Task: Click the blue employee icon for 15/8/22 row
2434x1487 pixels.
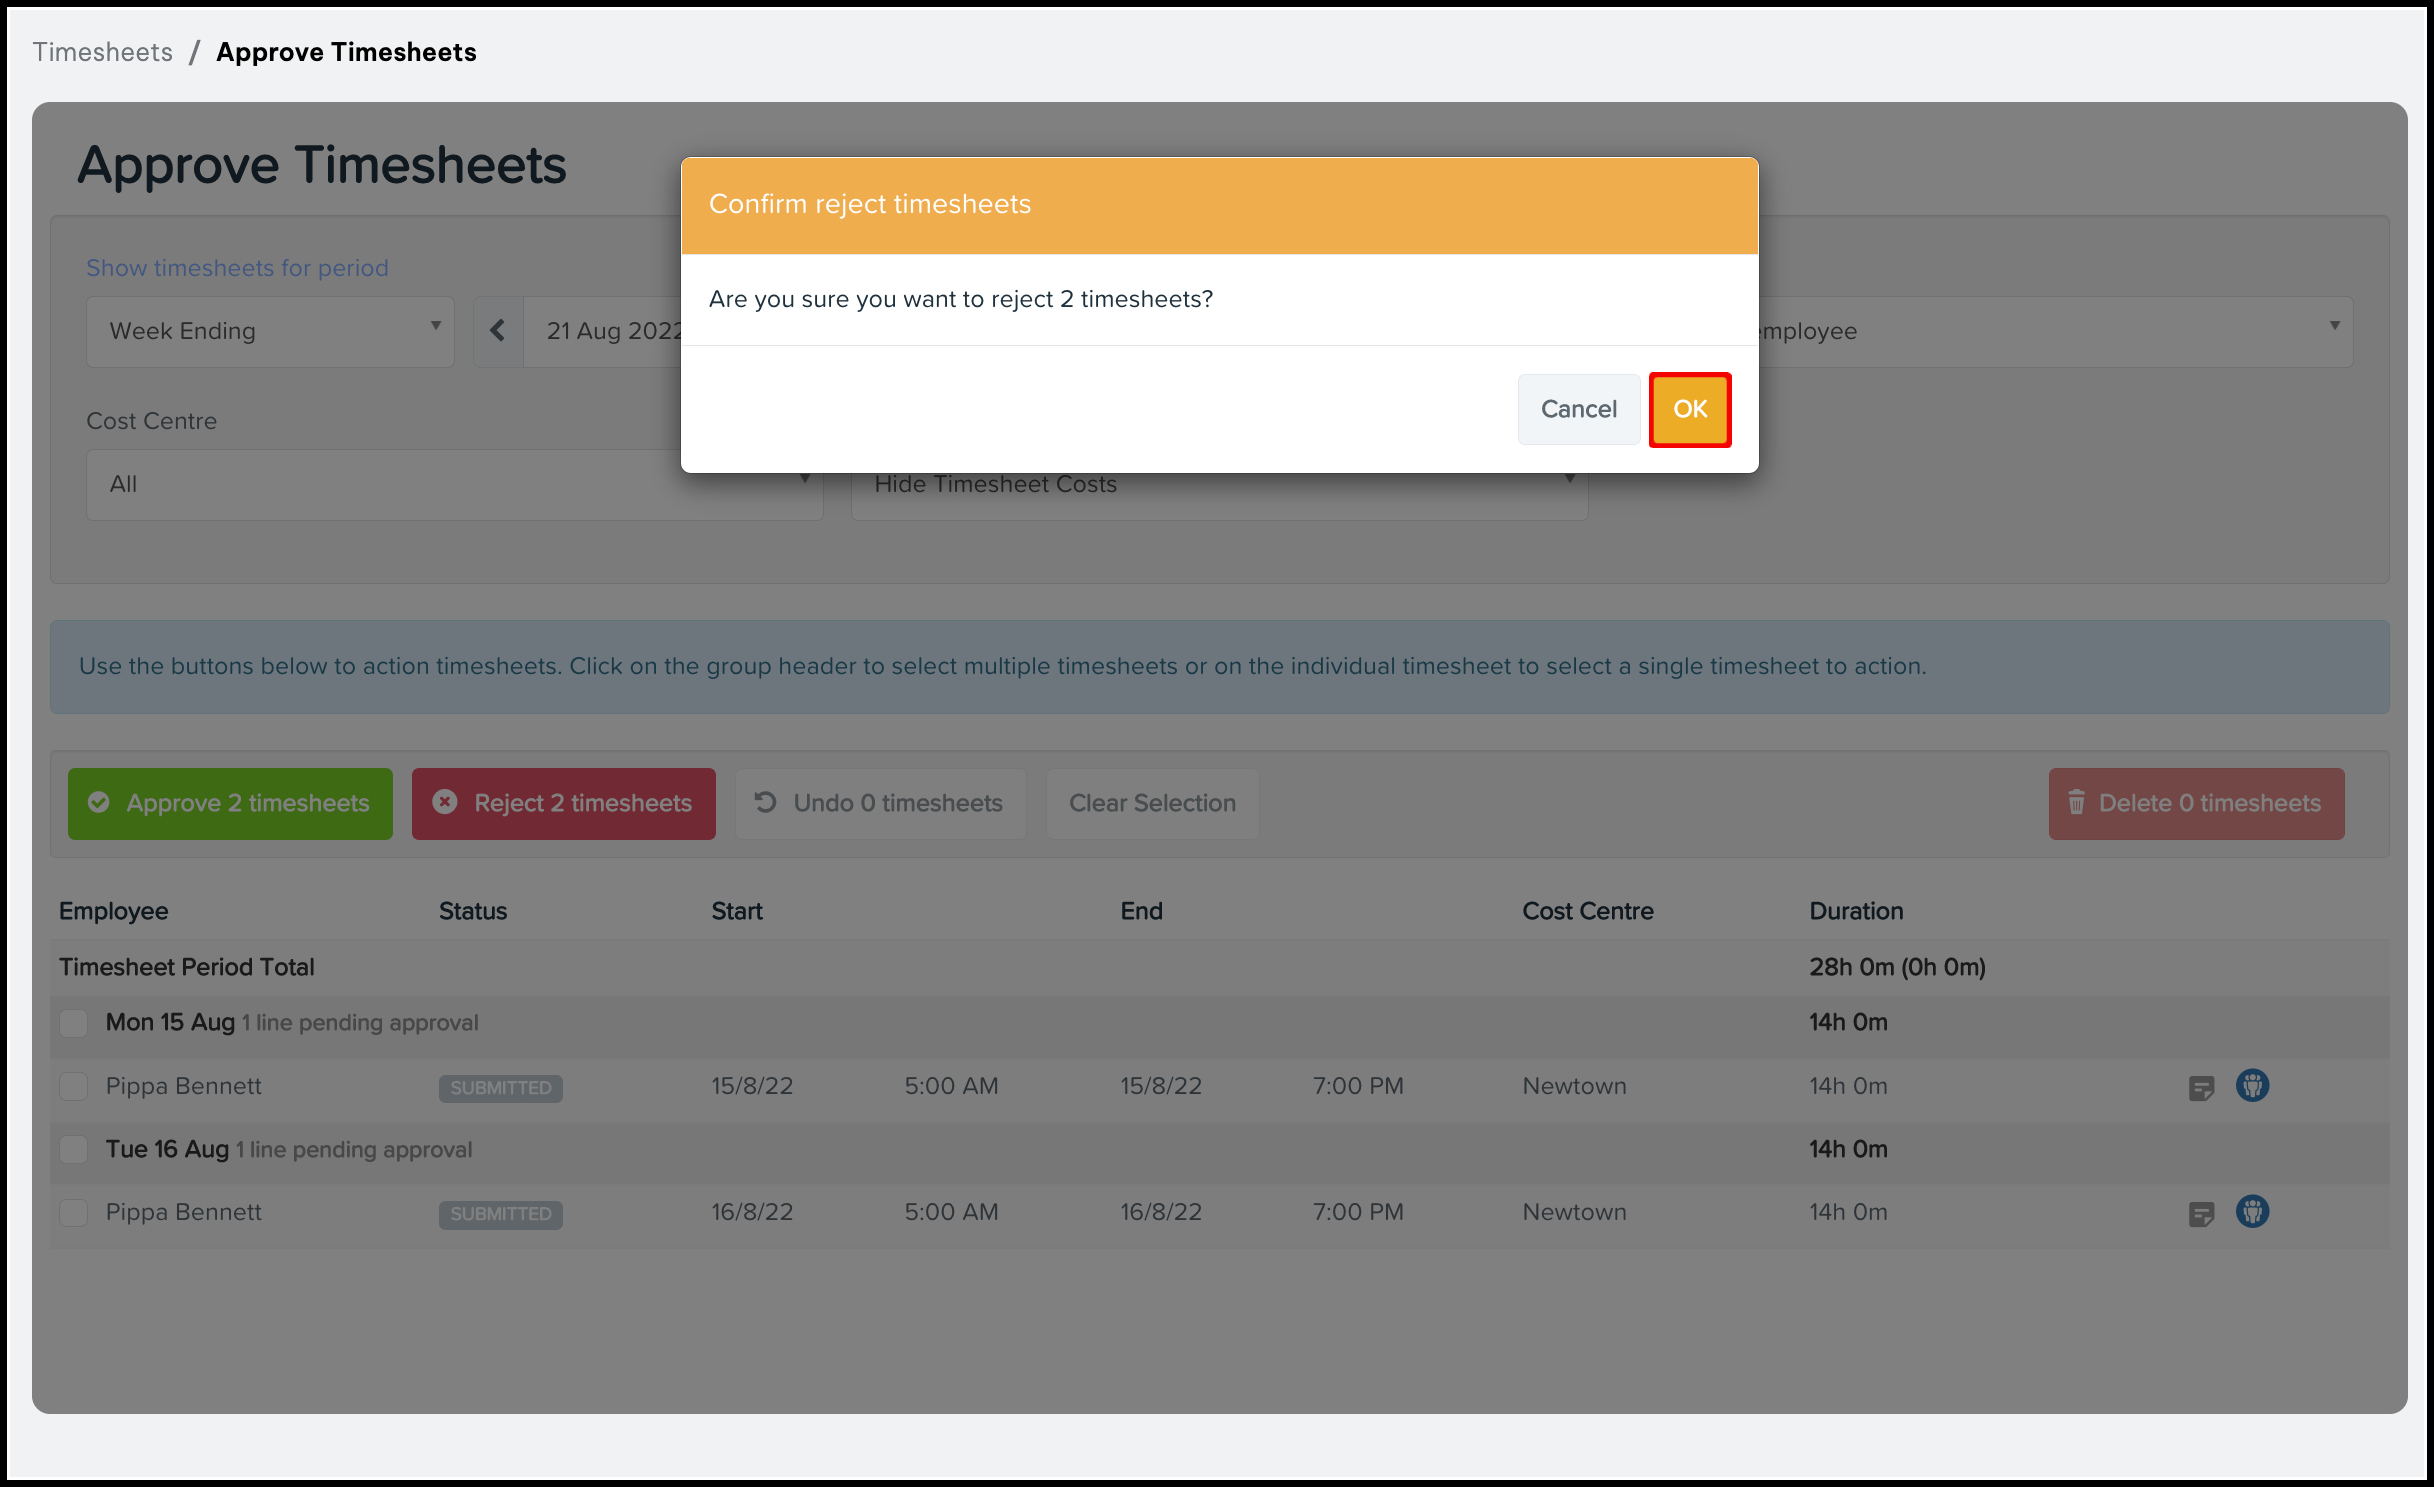Action: [2252, 1085]
